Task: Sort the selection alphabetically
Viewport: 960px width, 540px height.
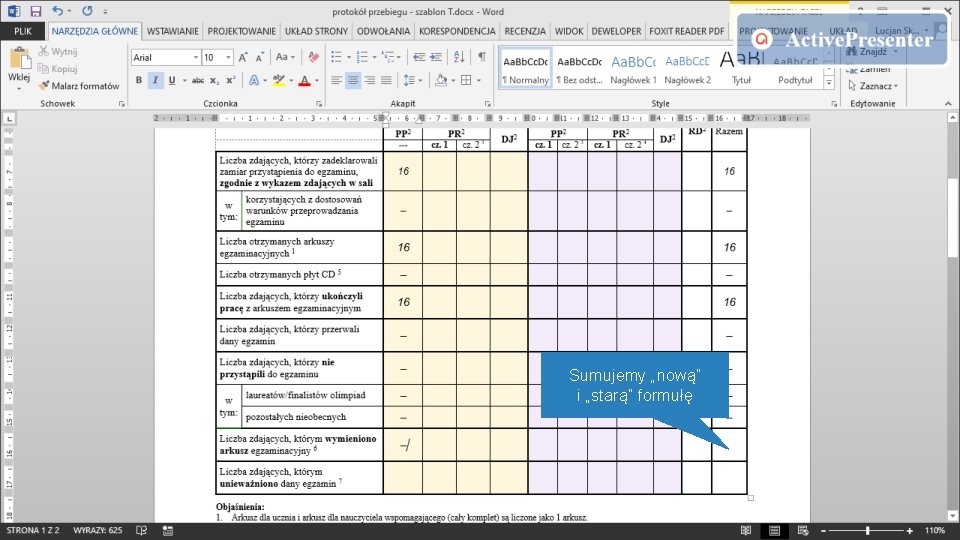Action: 459,58
